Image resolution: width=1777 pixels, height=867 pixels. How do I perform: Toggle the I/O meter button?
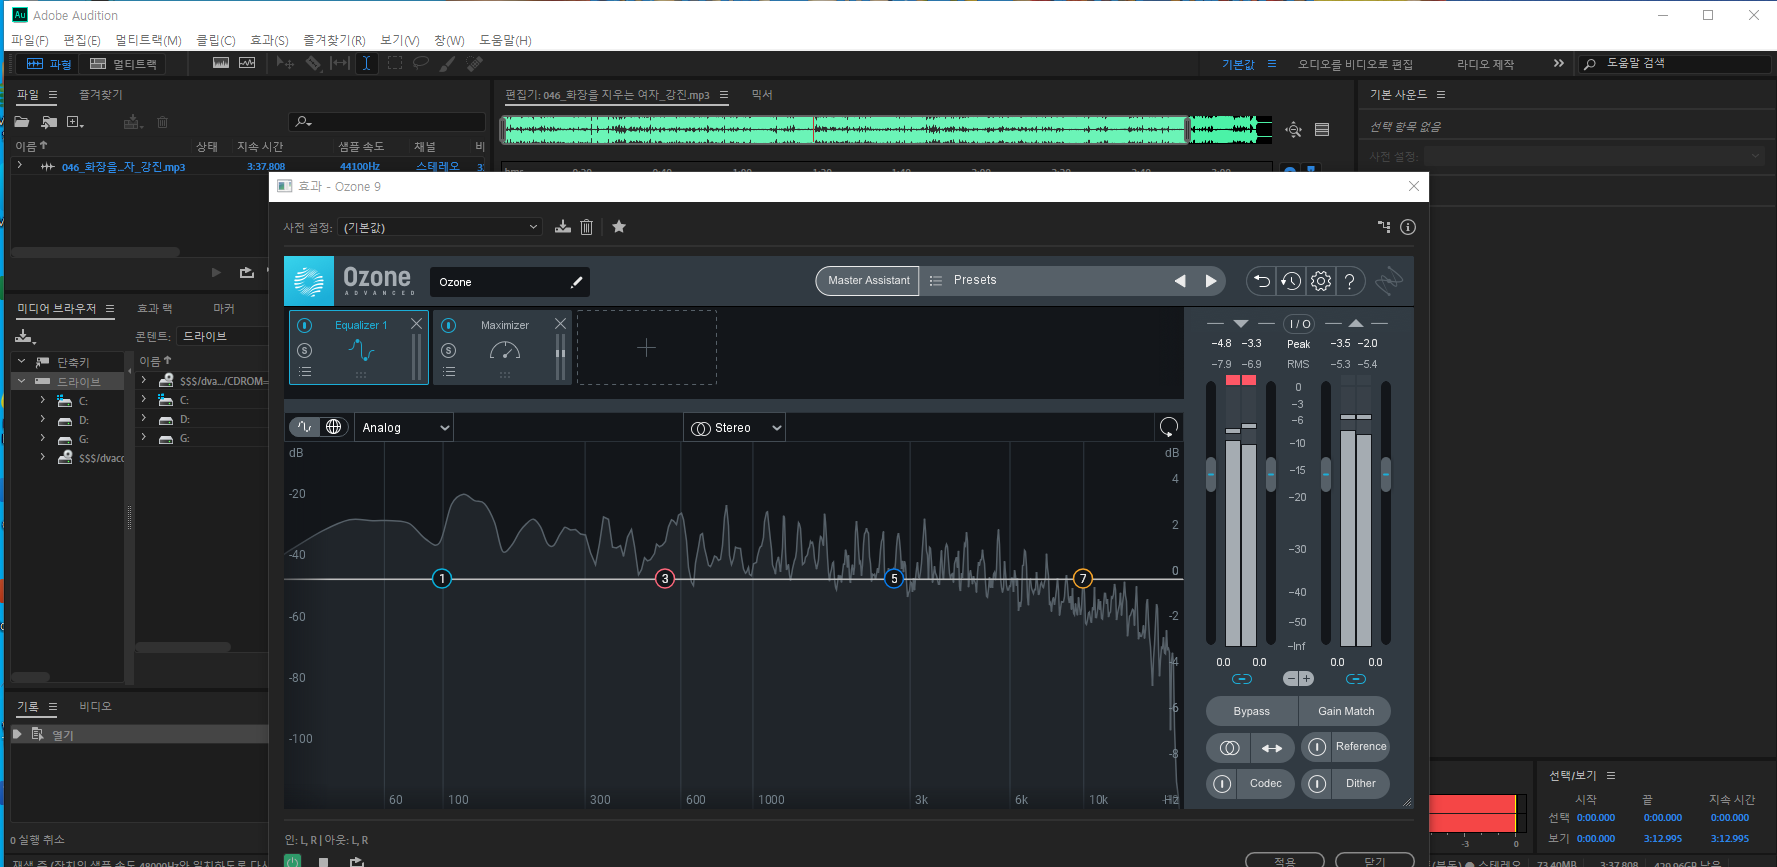(x=1299, y=324)
